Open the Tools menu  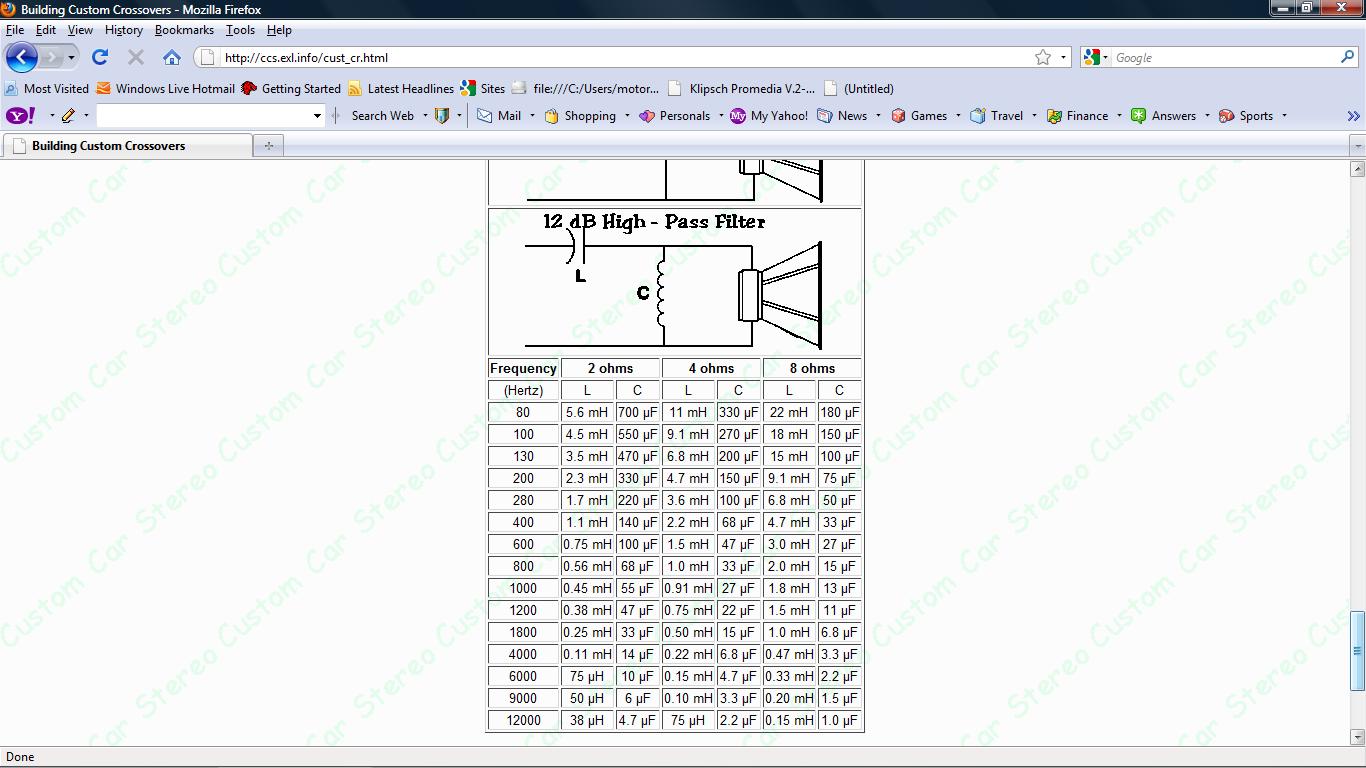(x=240, y=30)
